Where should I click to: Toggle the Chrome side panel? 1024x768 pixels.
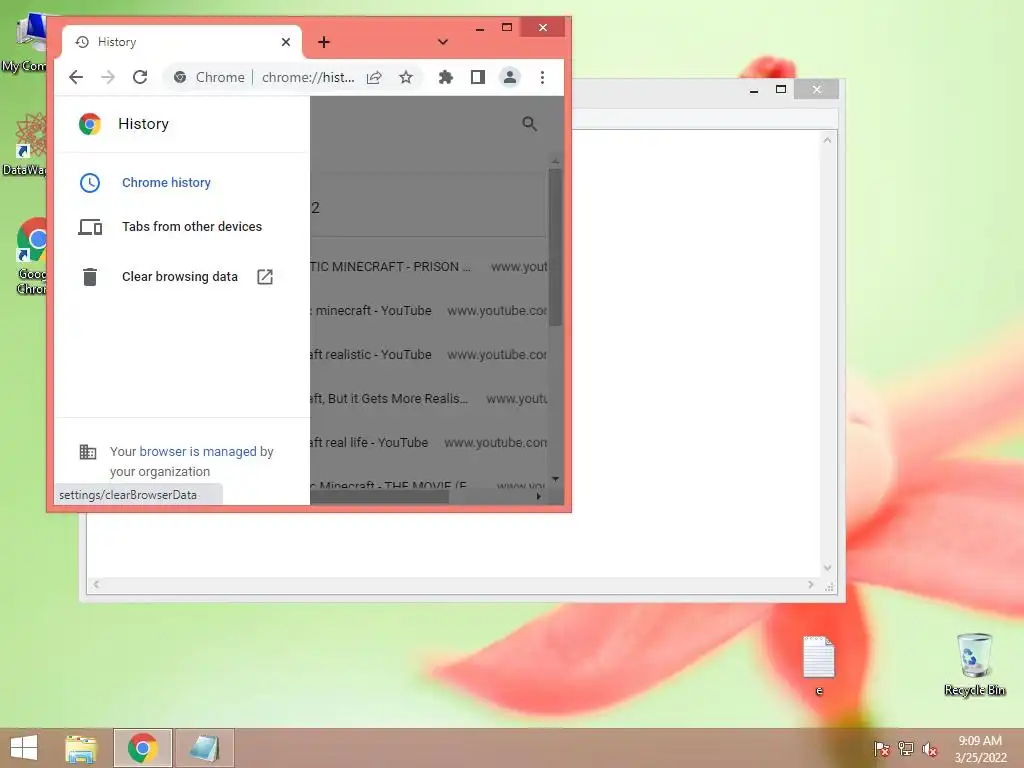pos(477,77)
